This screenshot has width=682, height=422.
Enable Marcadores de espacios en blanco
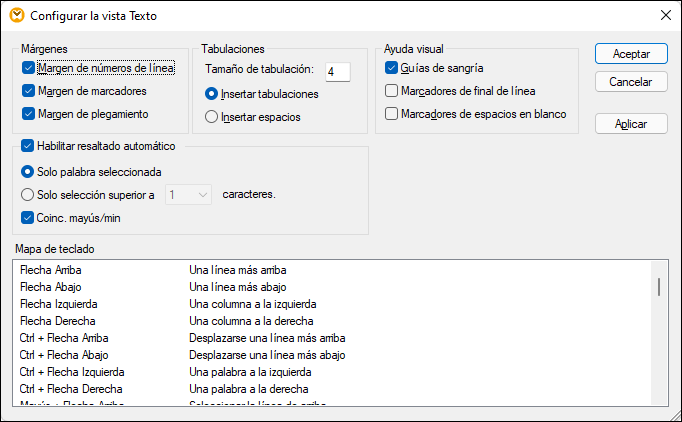click(392, 114)
